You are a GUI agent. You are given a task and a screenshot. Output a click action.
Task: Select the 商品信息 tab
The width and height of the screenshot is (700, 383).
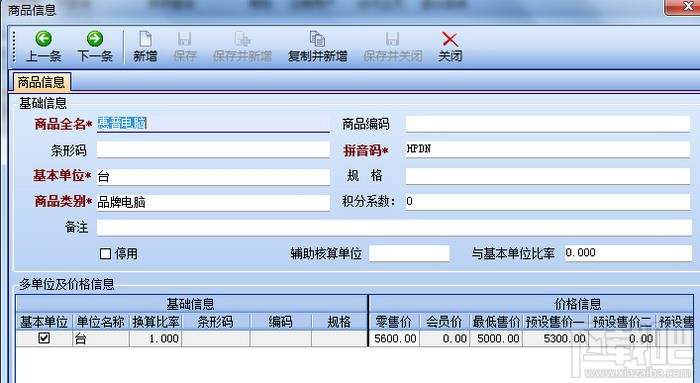(x=41, y=82)
